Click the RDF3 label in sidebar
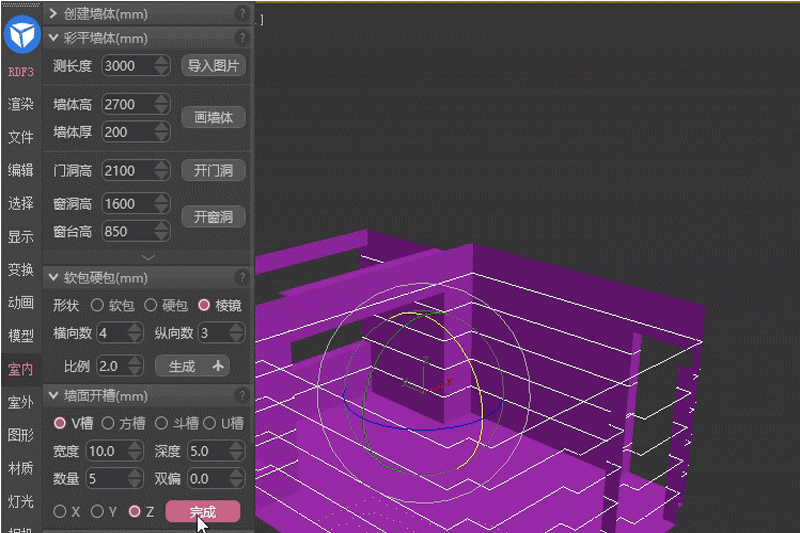 (21, 72)
